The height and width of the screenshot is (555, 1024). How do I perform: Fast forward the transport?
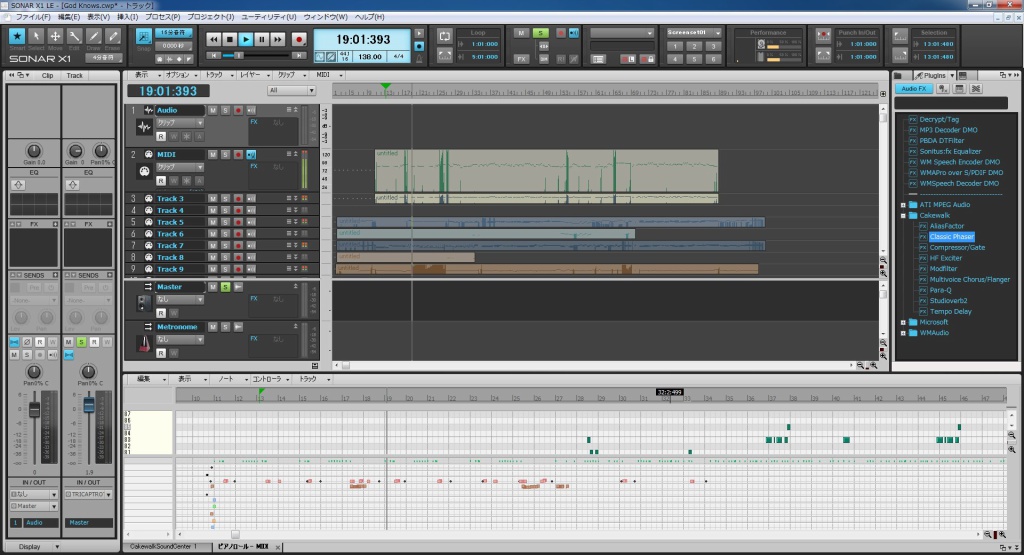coord(278,39)
